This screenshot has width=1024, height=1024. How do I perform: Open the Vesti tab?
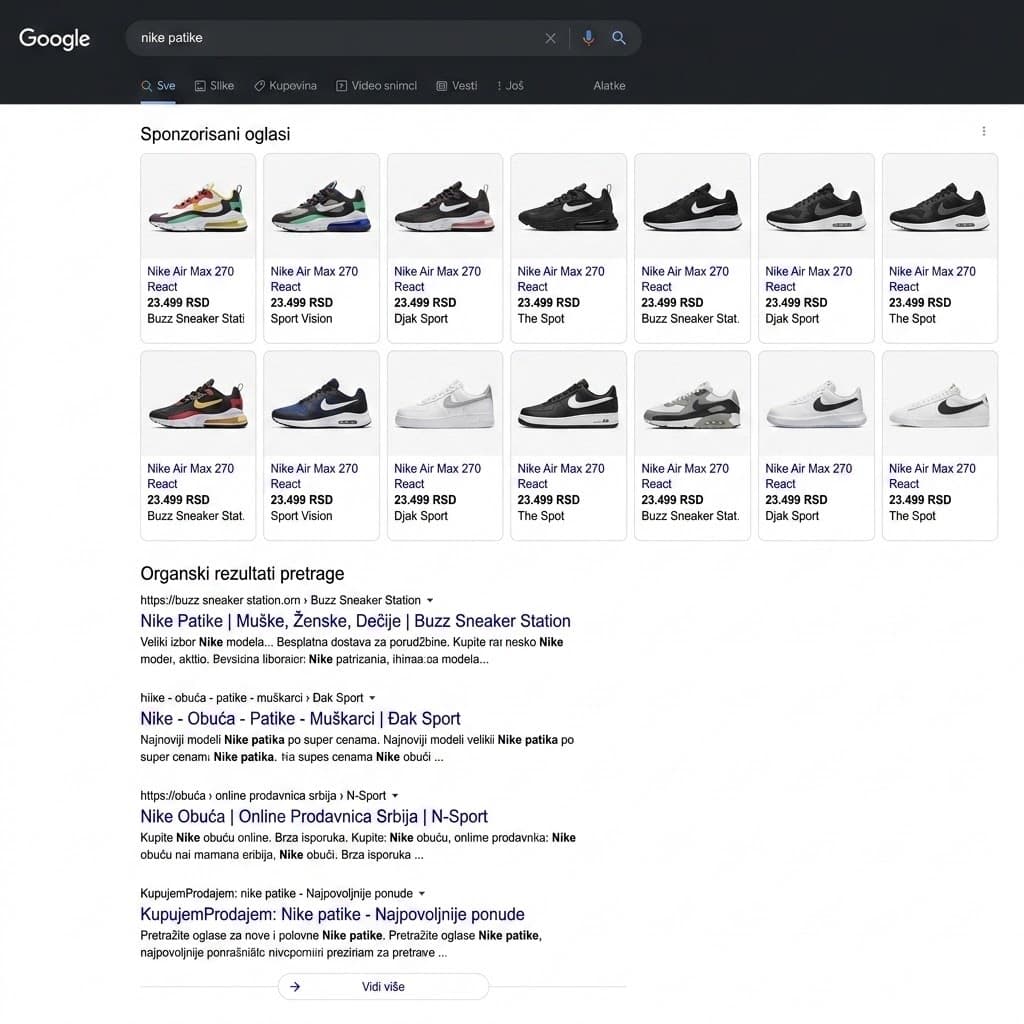(456, 86)
